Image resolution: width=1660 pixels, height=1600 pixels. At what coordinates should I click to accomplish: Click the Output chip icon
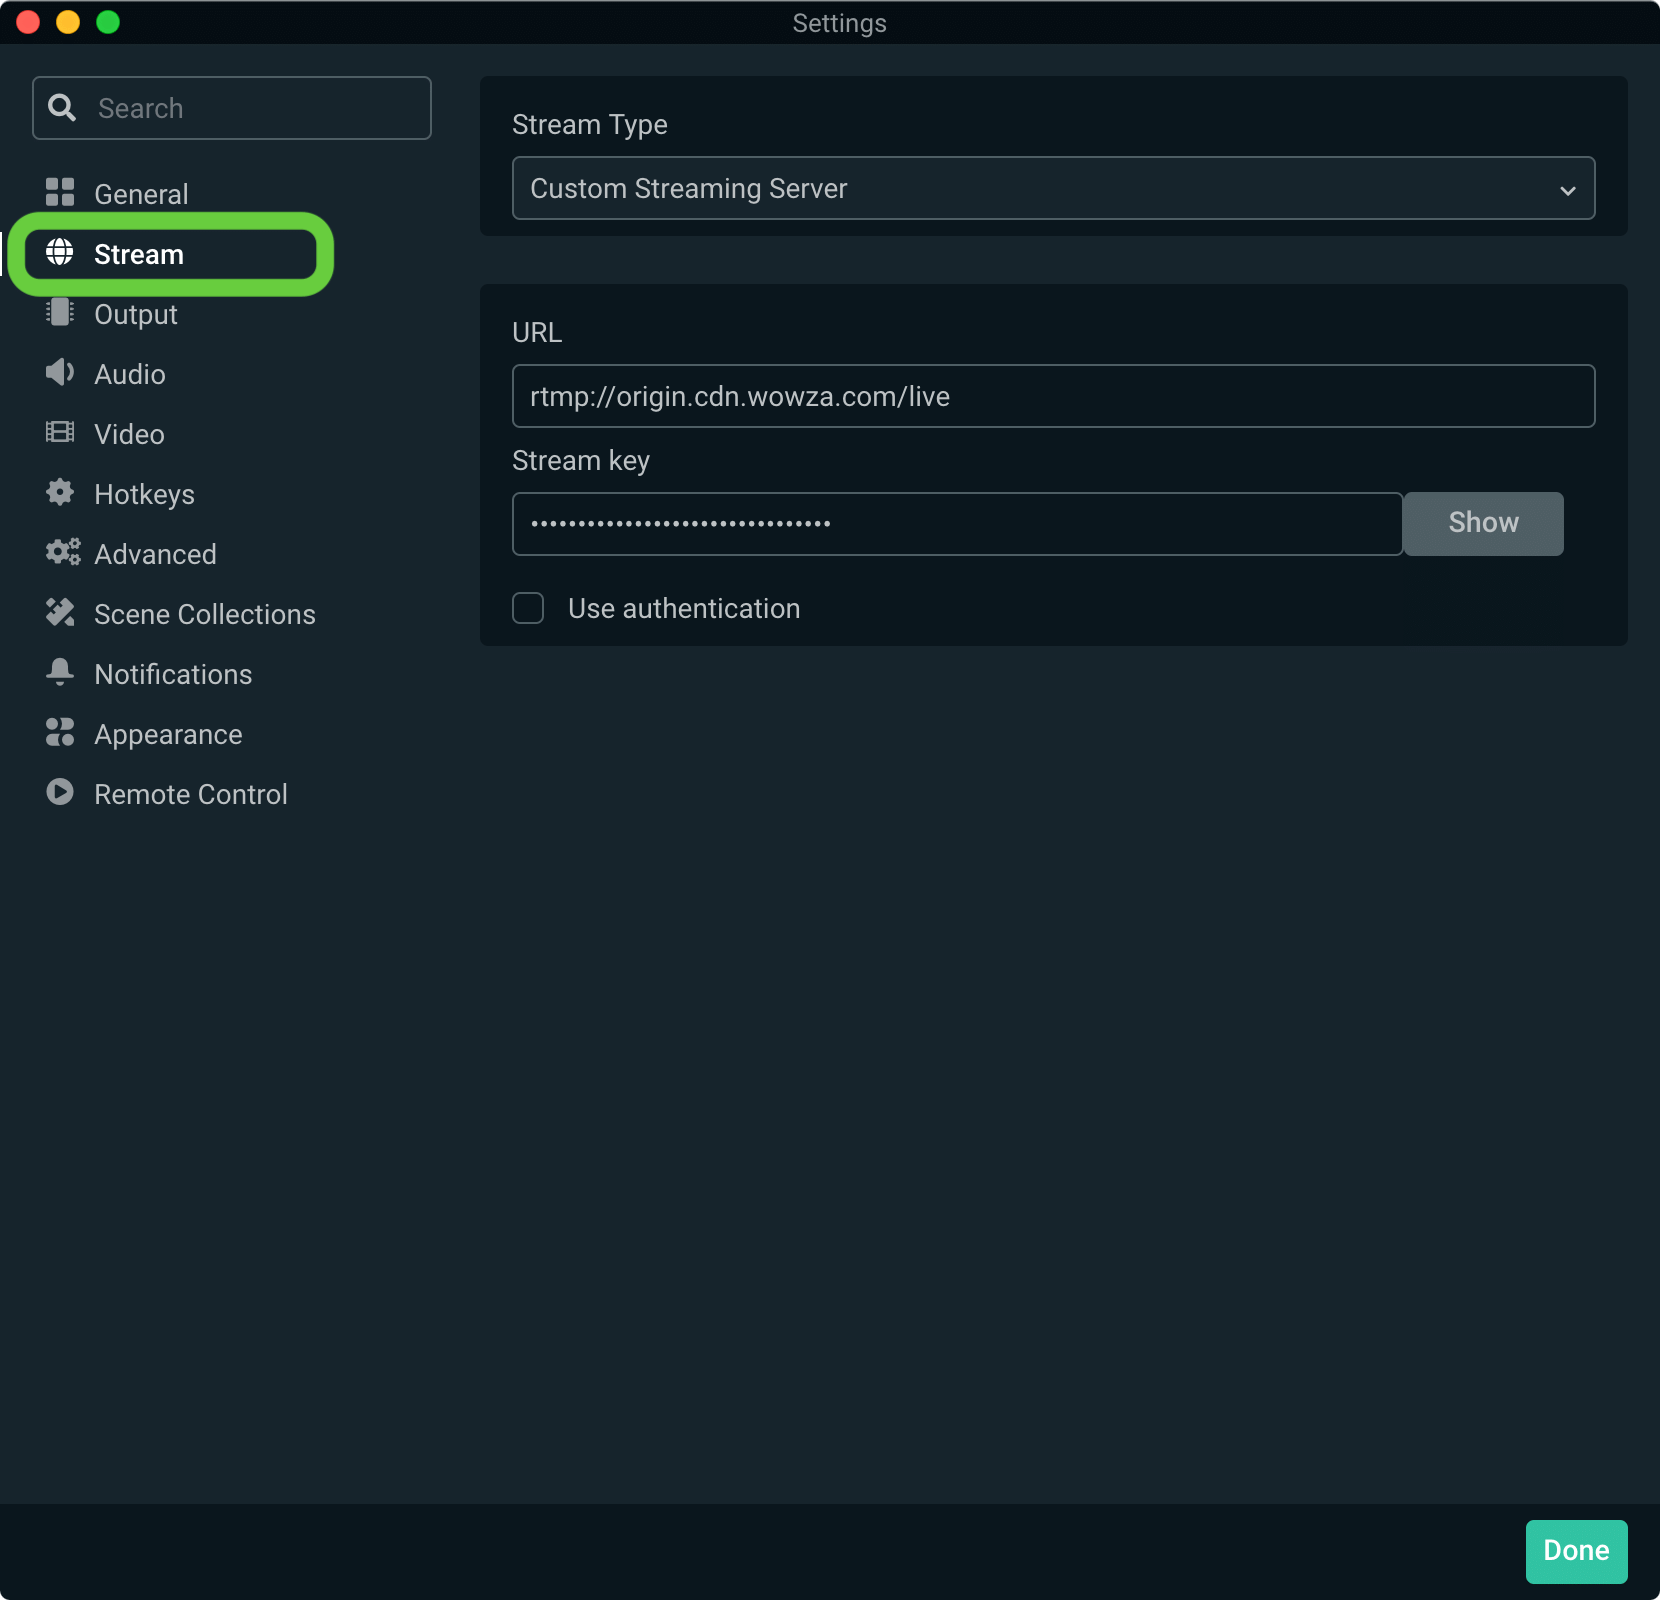60,312
